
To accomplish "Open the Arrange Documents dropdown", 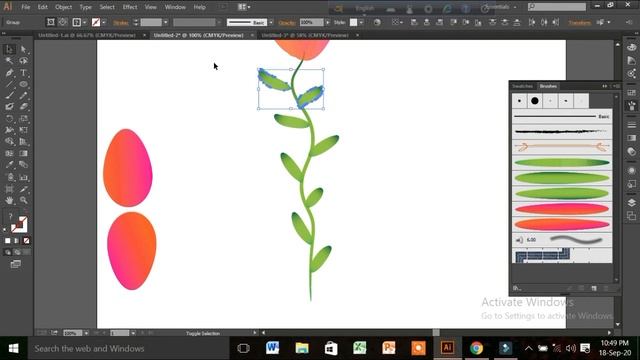I will 244,7.
